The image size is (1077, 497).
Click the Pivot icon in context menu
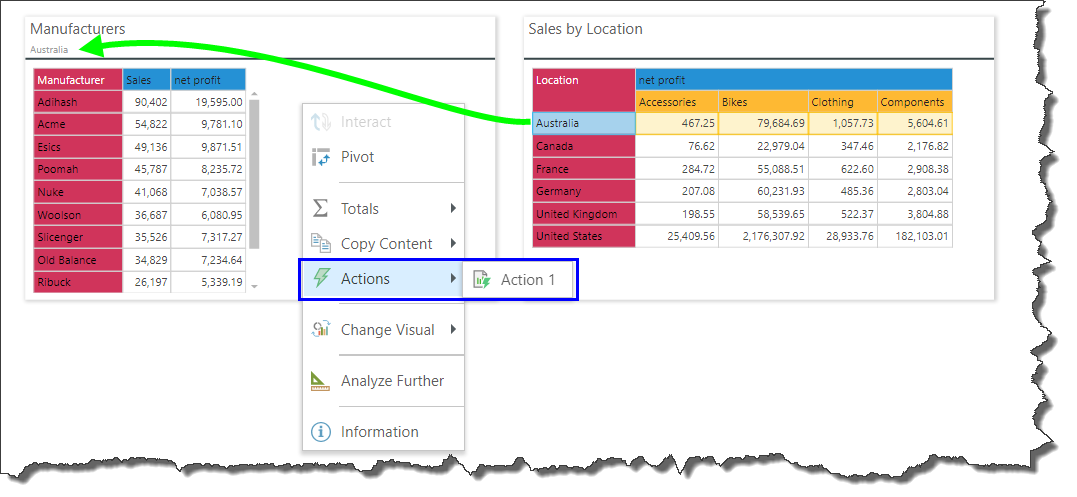(x=321, y=157)
